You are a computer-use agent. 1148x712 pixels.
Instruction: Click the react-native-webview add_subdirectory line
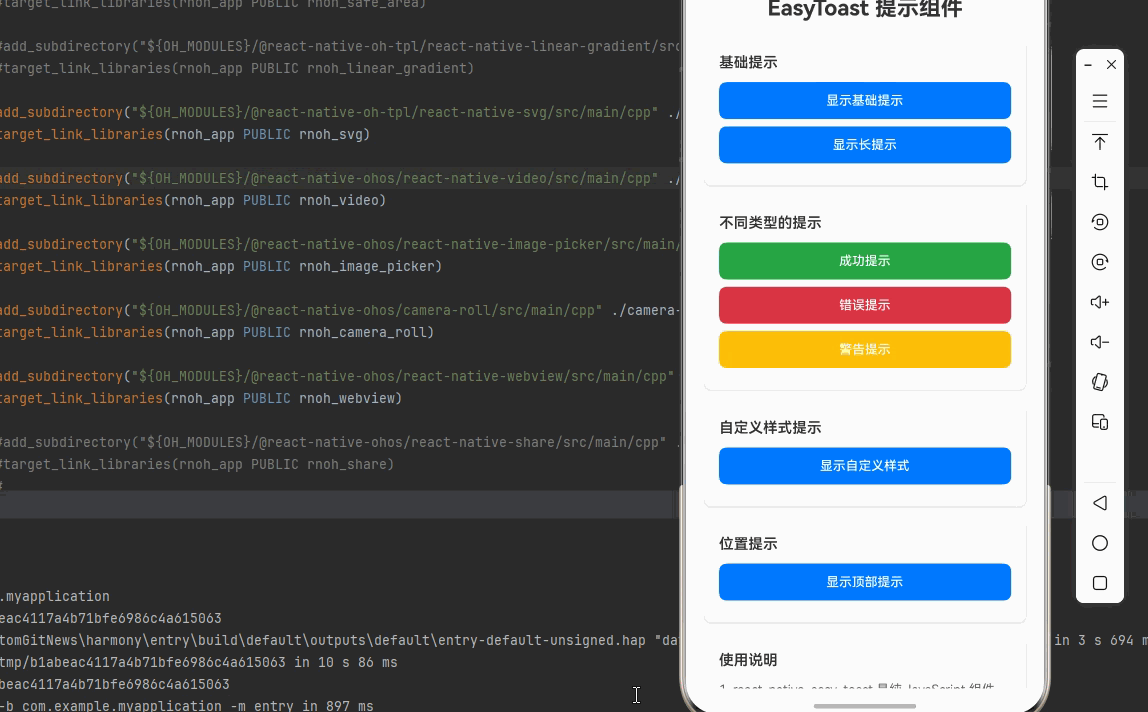pyautogui.click(x=337, y=377)
